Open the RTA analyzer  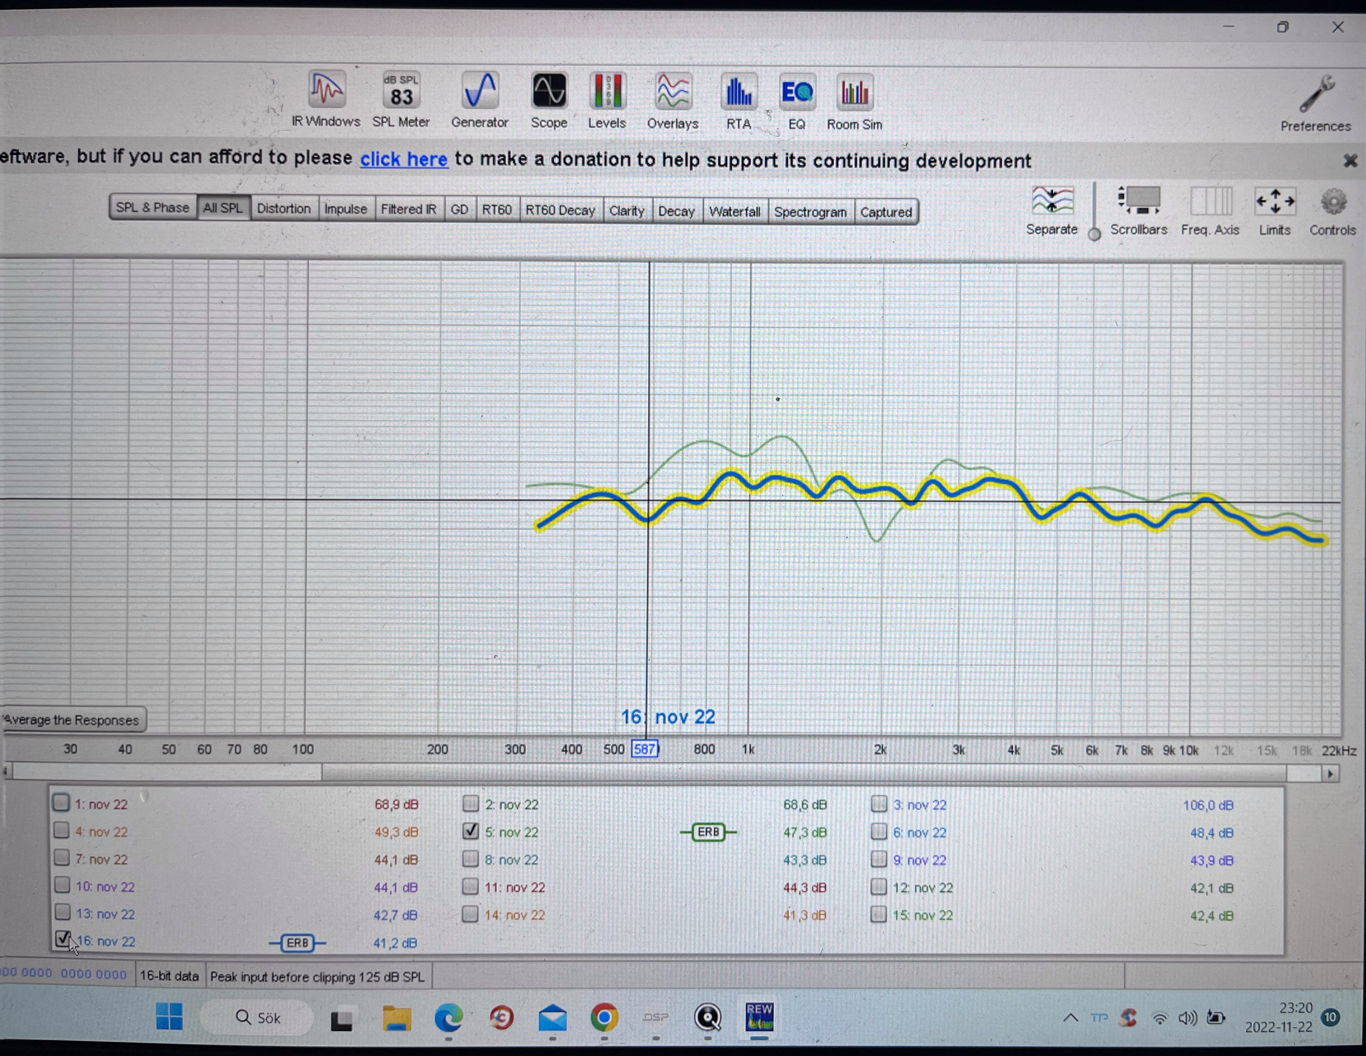coord(738,101)
